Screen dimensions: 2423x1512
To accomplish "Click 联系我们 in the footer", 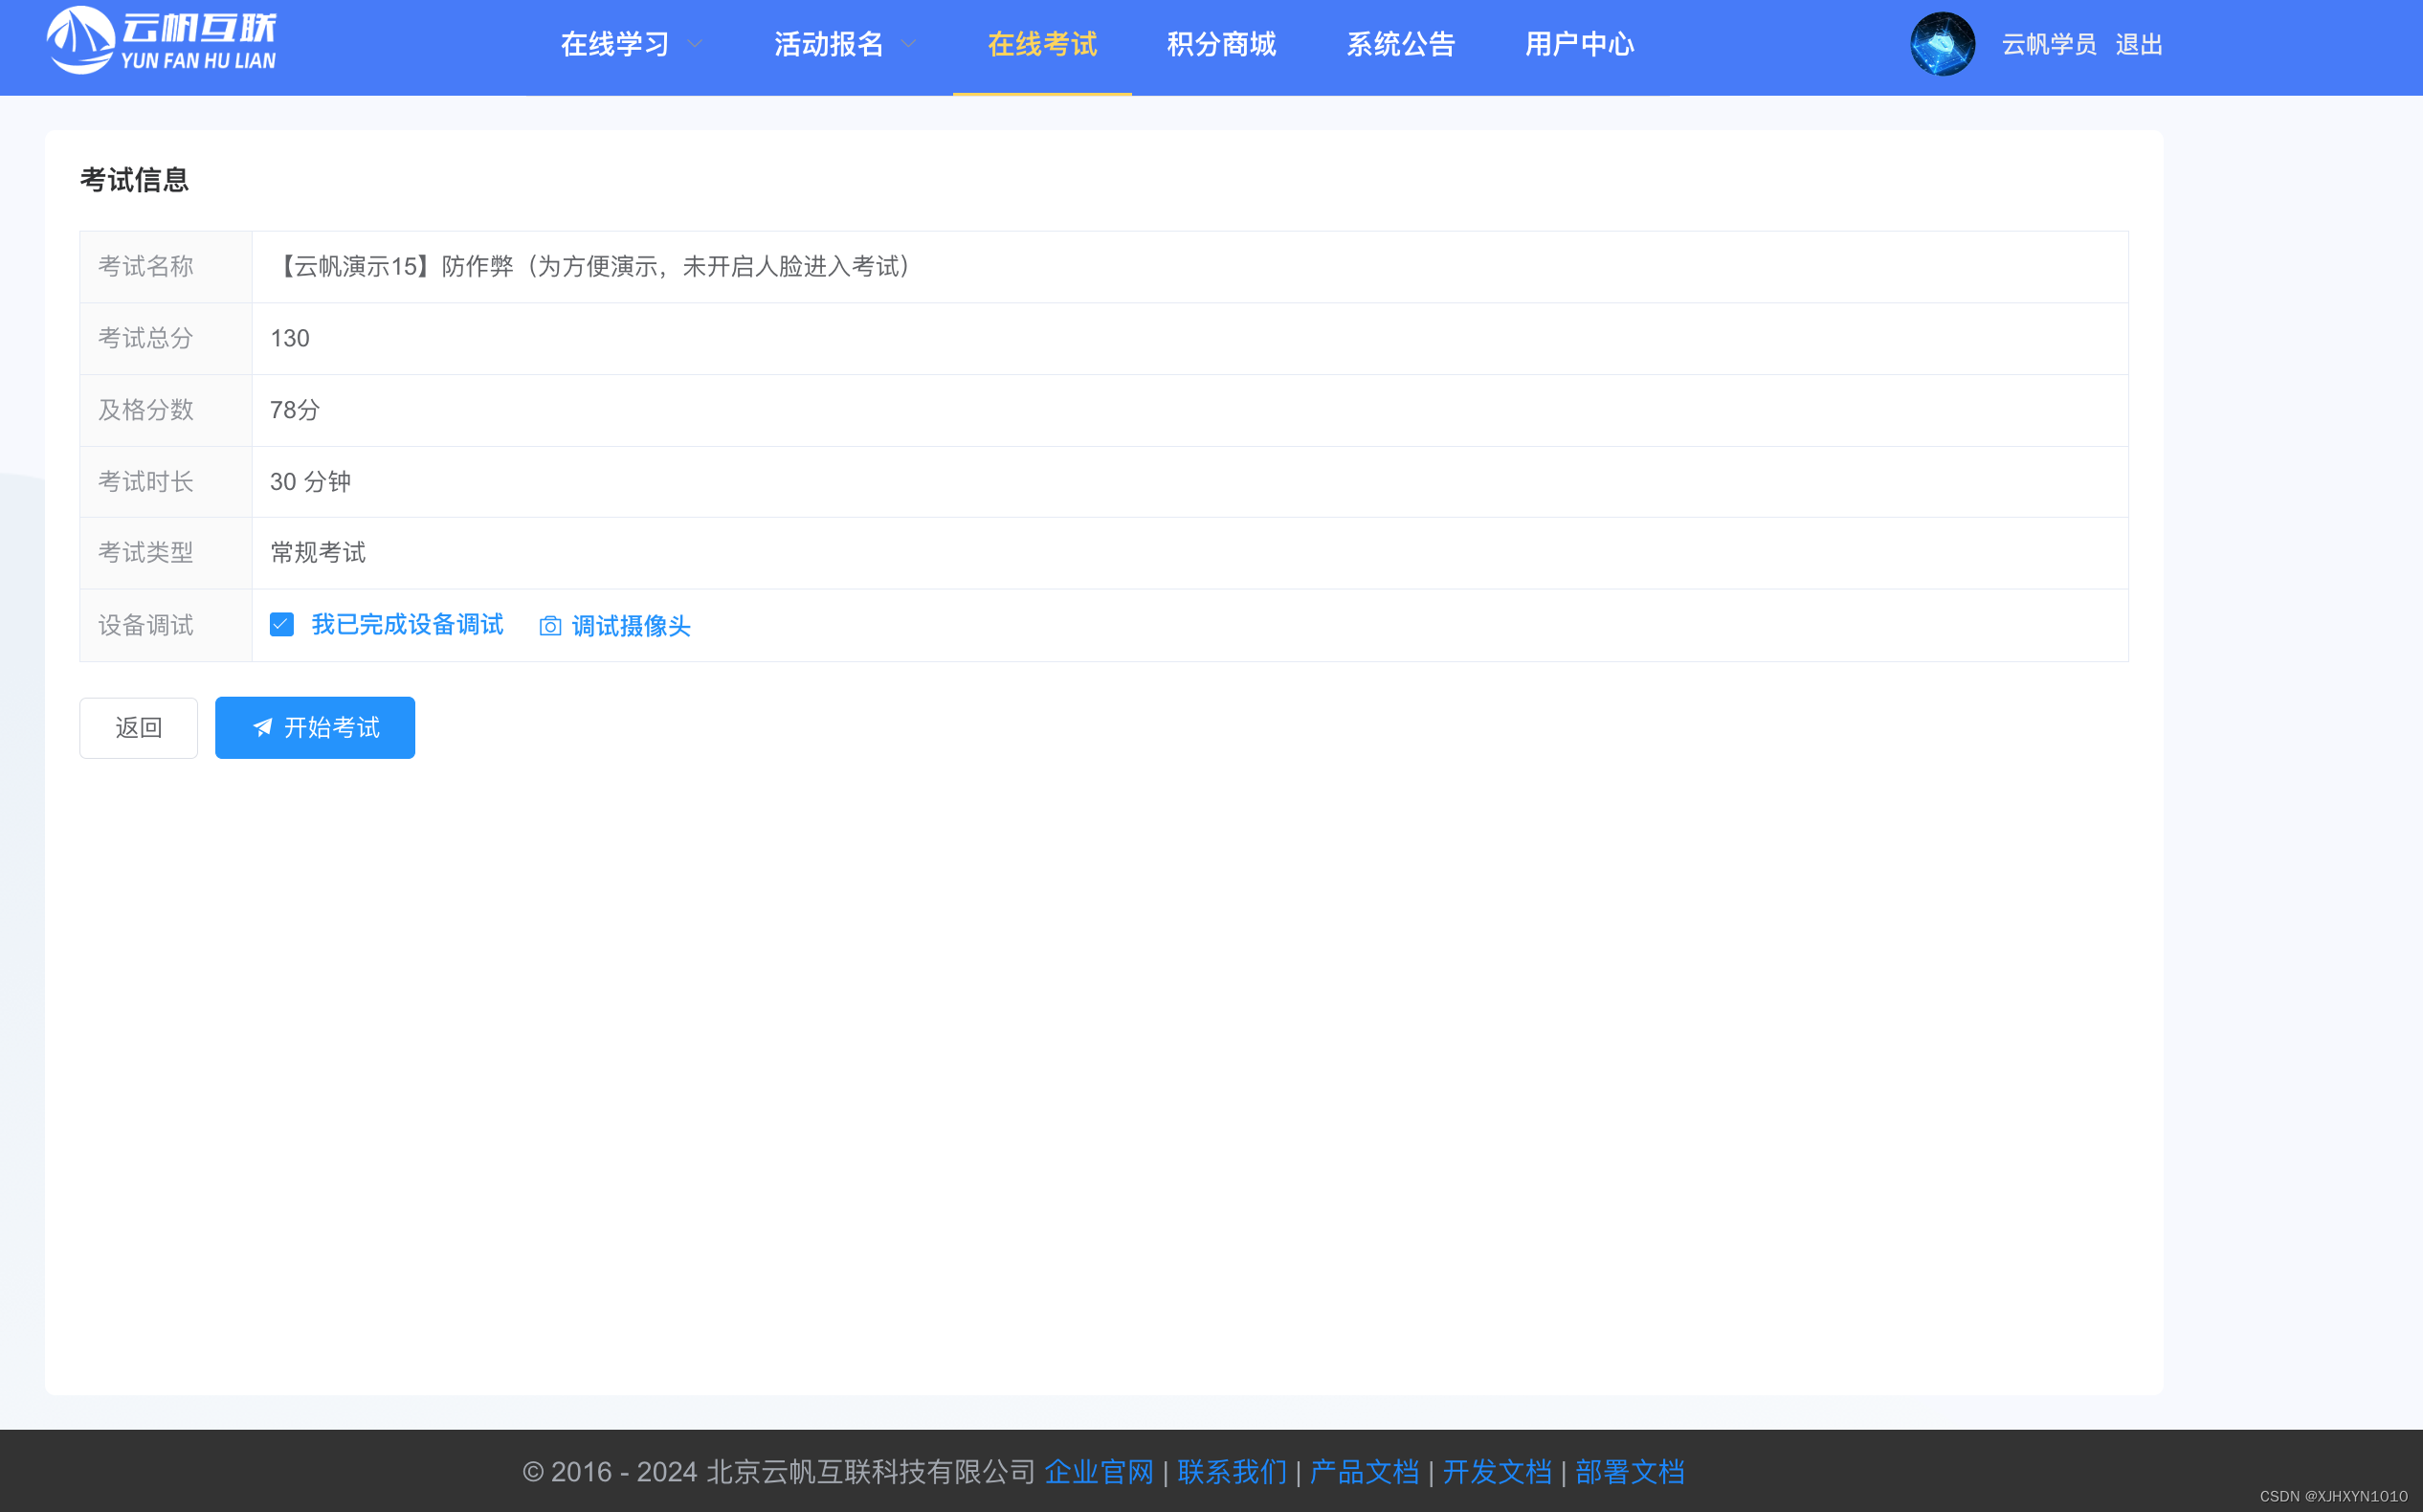I will 1231,1472.
